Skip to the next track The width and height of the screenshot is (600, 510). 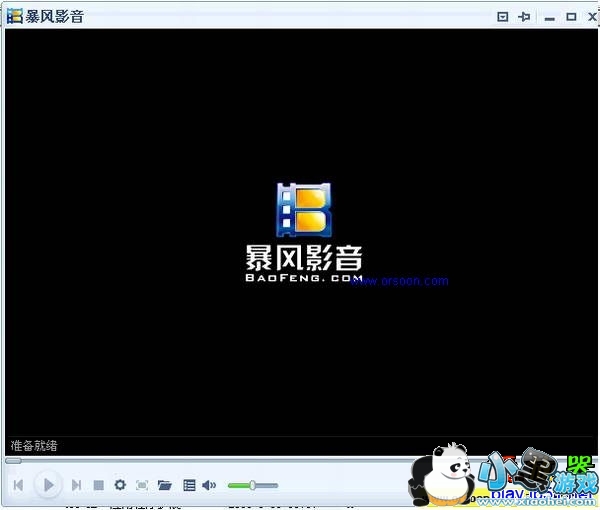click(76, 485)
